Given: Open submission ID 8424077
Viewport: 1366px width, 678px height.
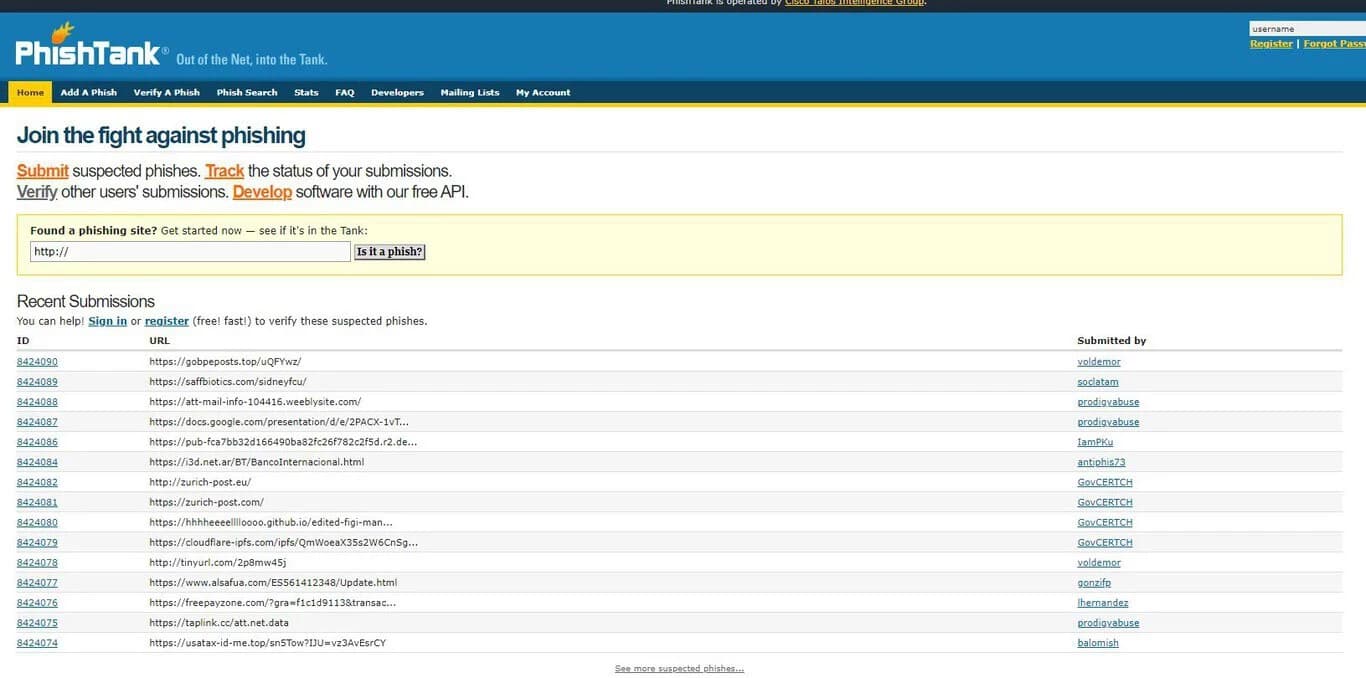Looking at the screenshot, I should [37, 583].
